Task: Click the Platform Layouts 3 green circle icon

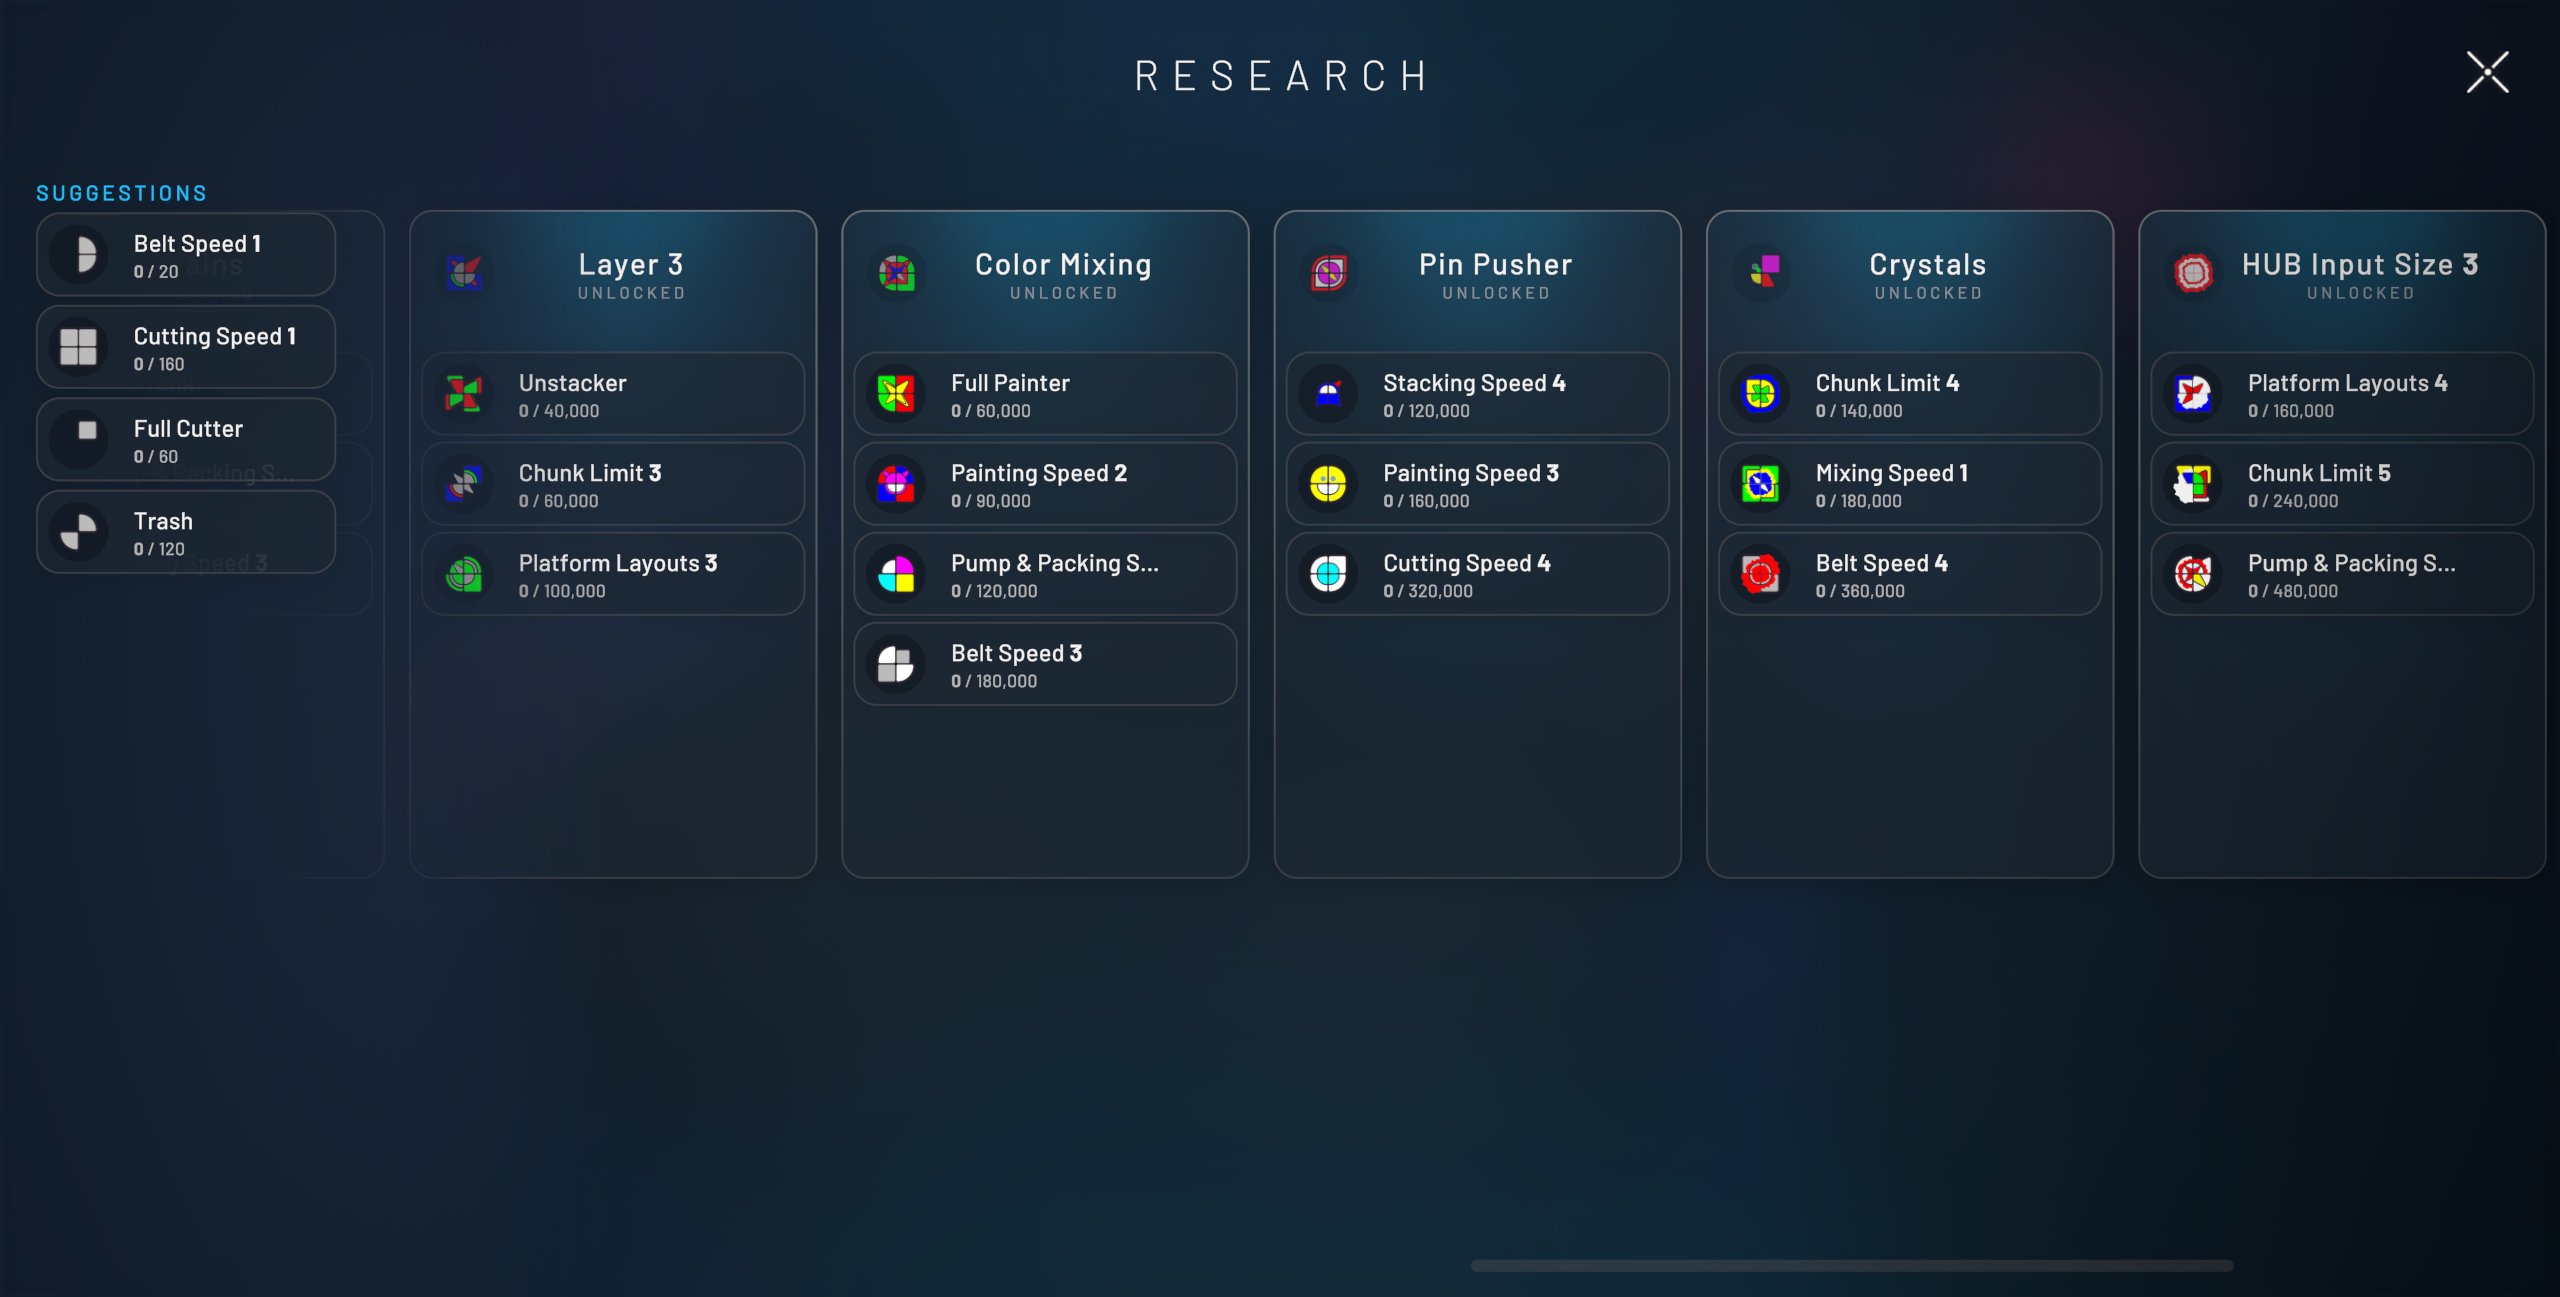Action: [464, 574]
